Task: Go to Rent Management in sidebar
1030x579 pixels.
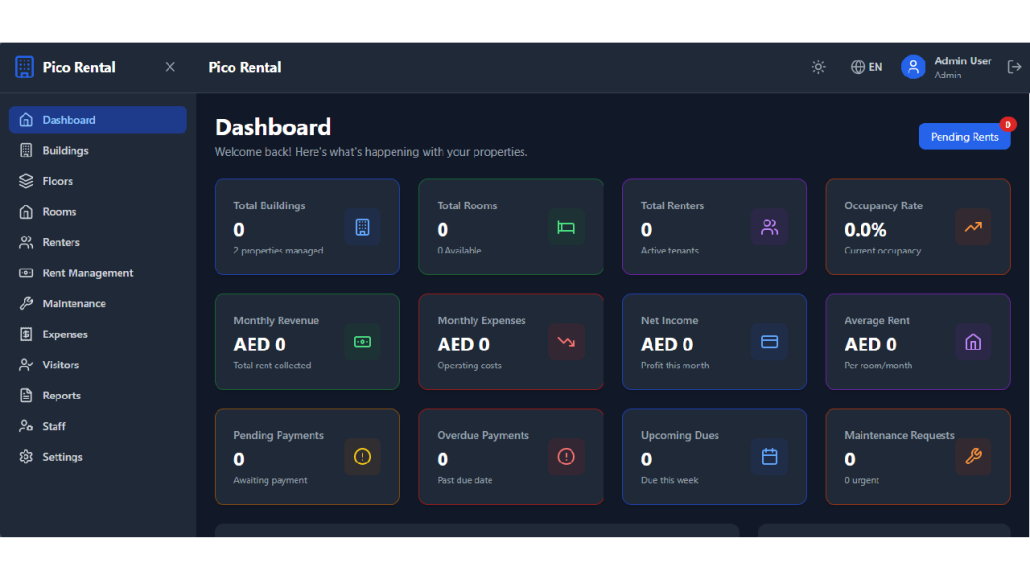Action: [x=87, y=273]
